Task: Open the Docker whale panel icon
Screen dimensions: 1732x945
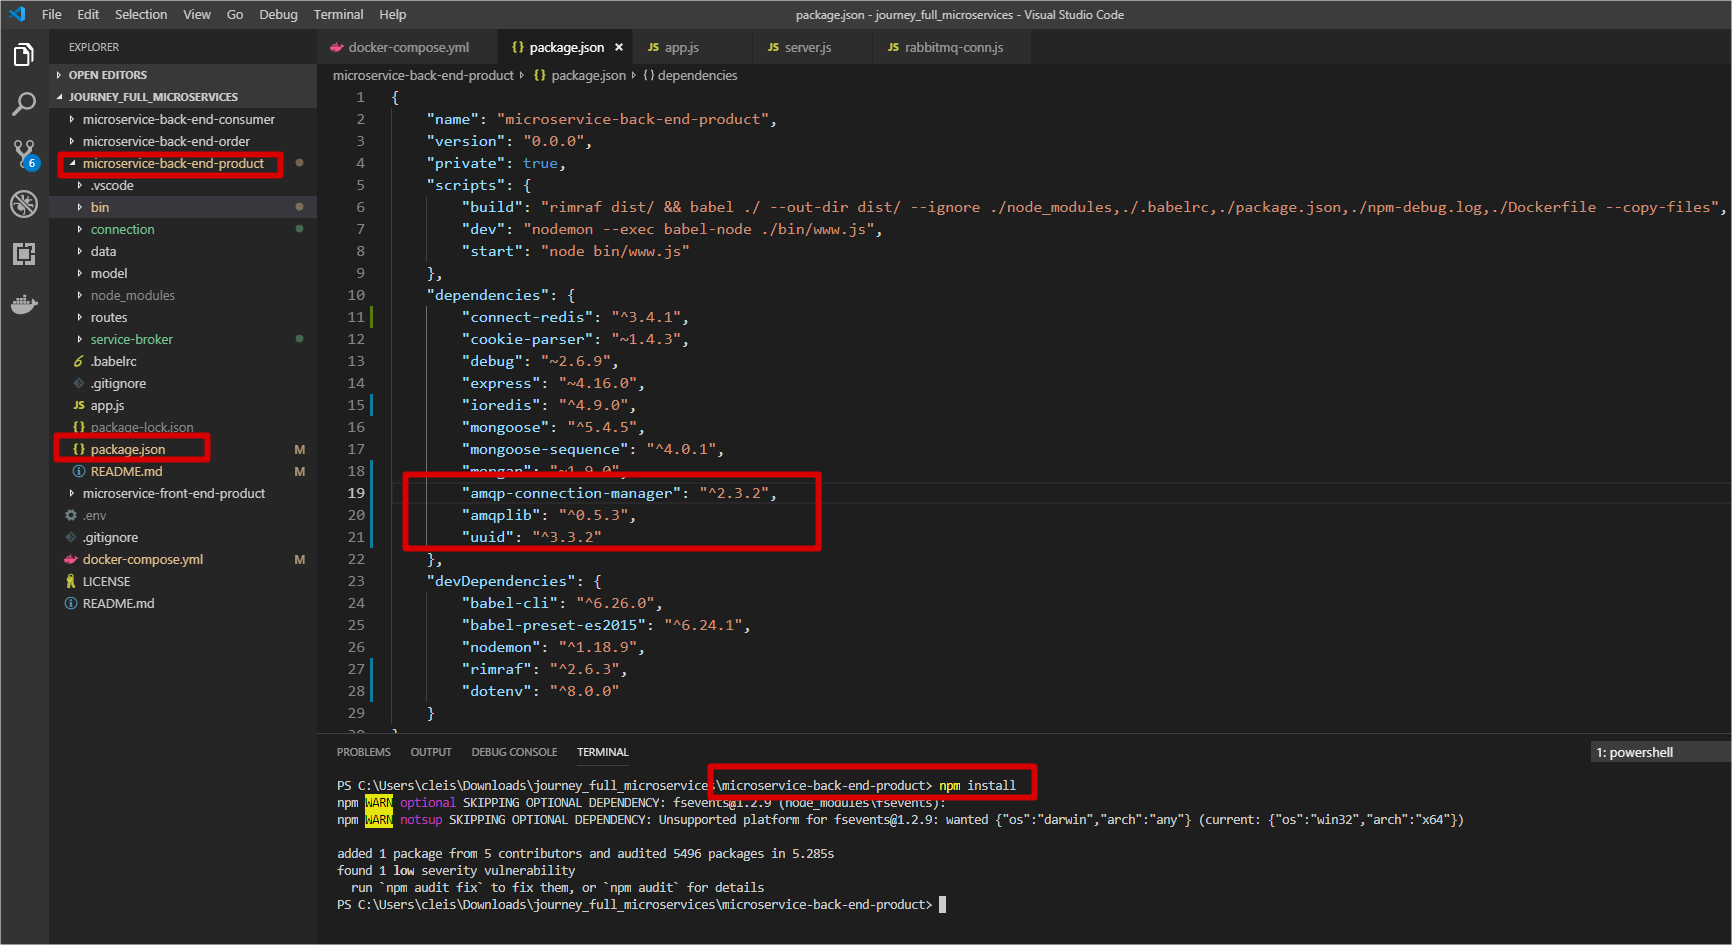Action: [x=24, y=304]
